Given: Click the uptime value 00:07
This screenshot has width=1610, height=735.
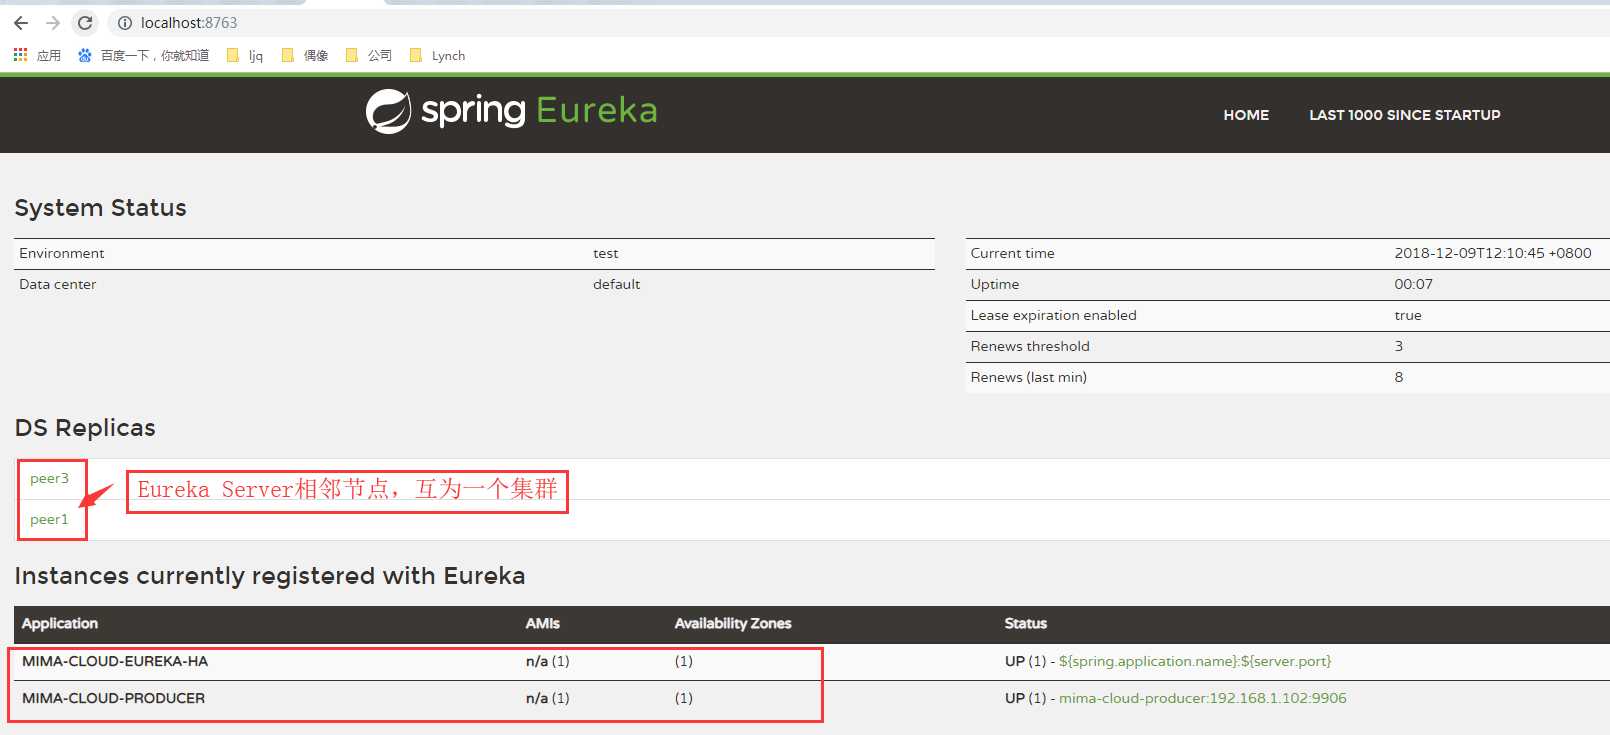Looking at the screenshot, I should click(x=1414, y=284).
